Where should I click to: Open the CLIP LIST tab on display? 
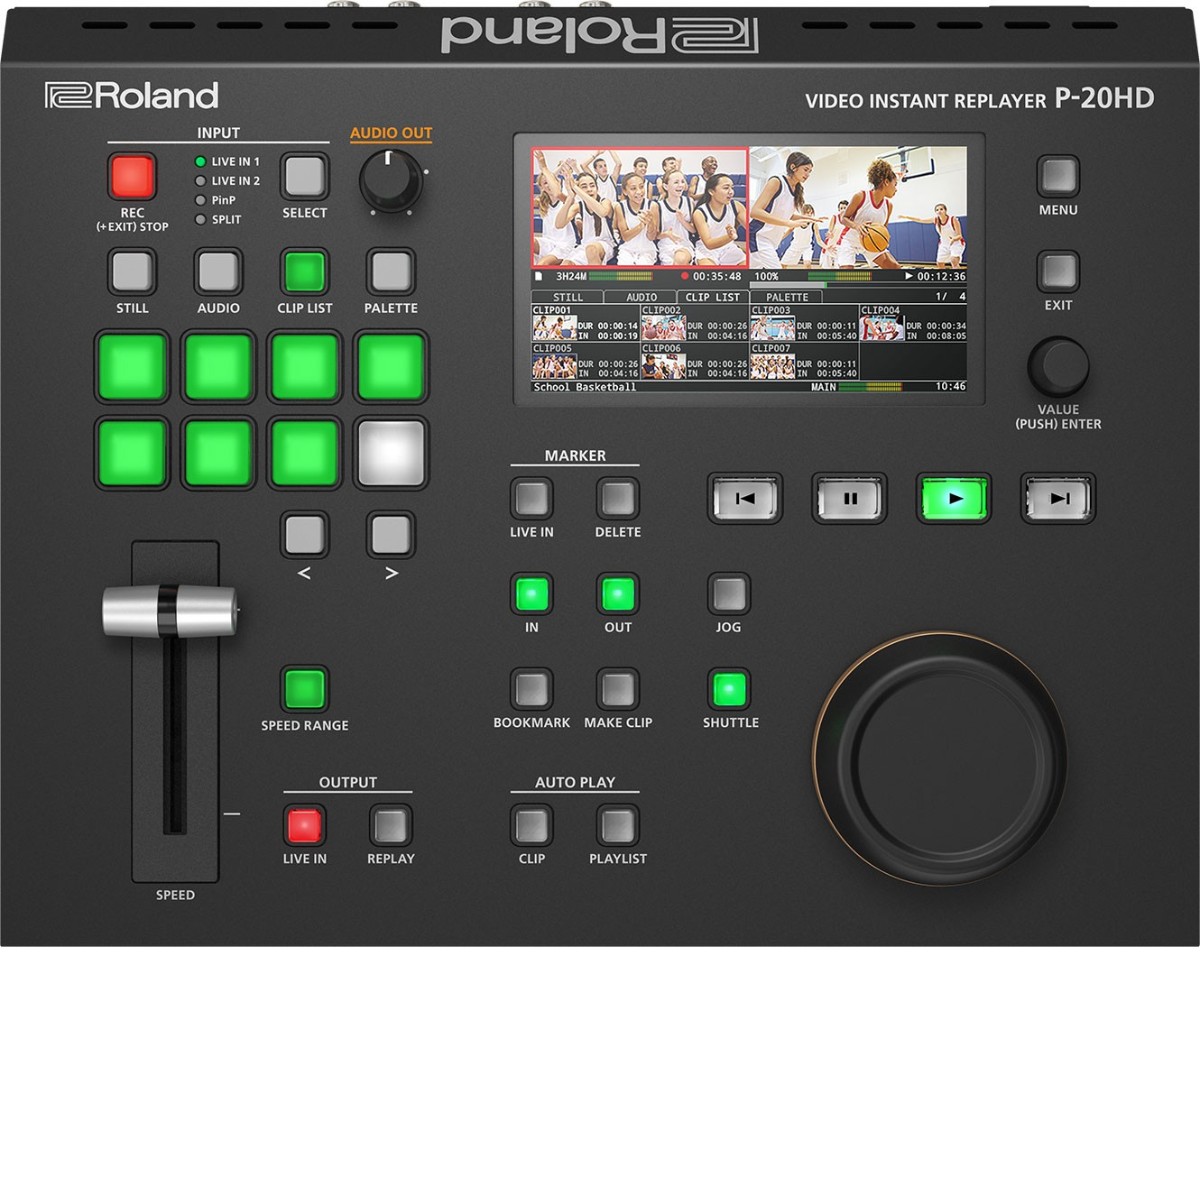coord(712,297)
